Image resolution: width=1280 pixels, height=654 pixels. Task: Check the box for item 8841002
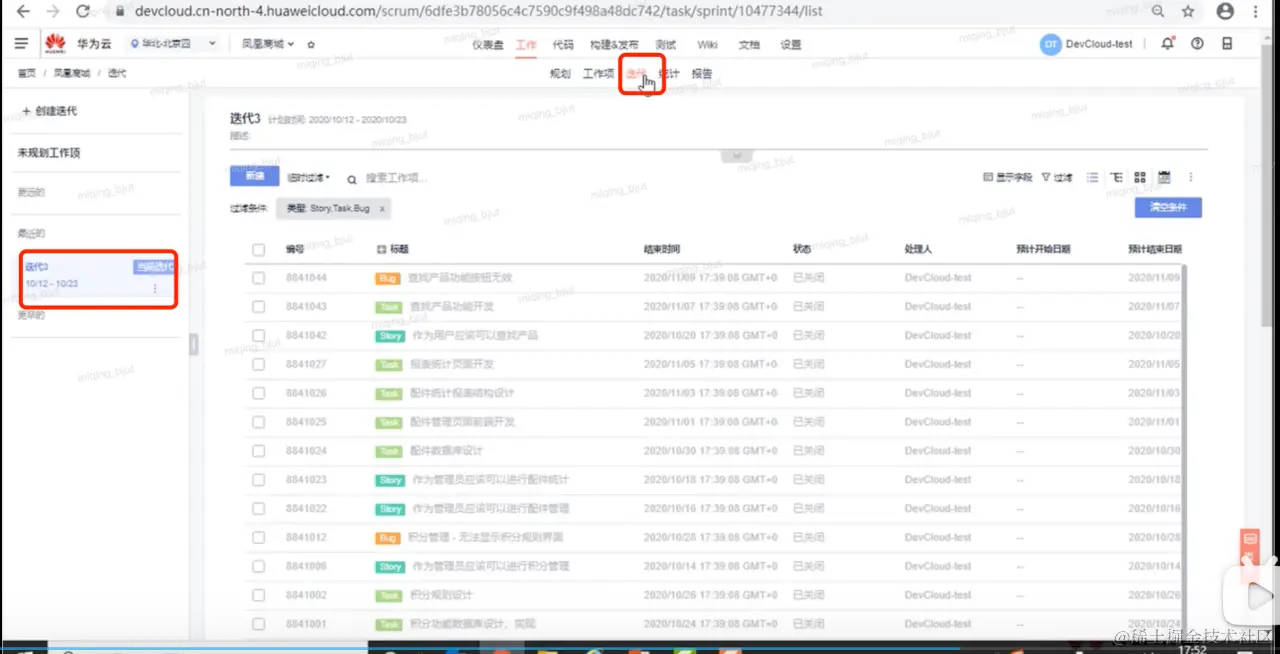tap(259, 595)
